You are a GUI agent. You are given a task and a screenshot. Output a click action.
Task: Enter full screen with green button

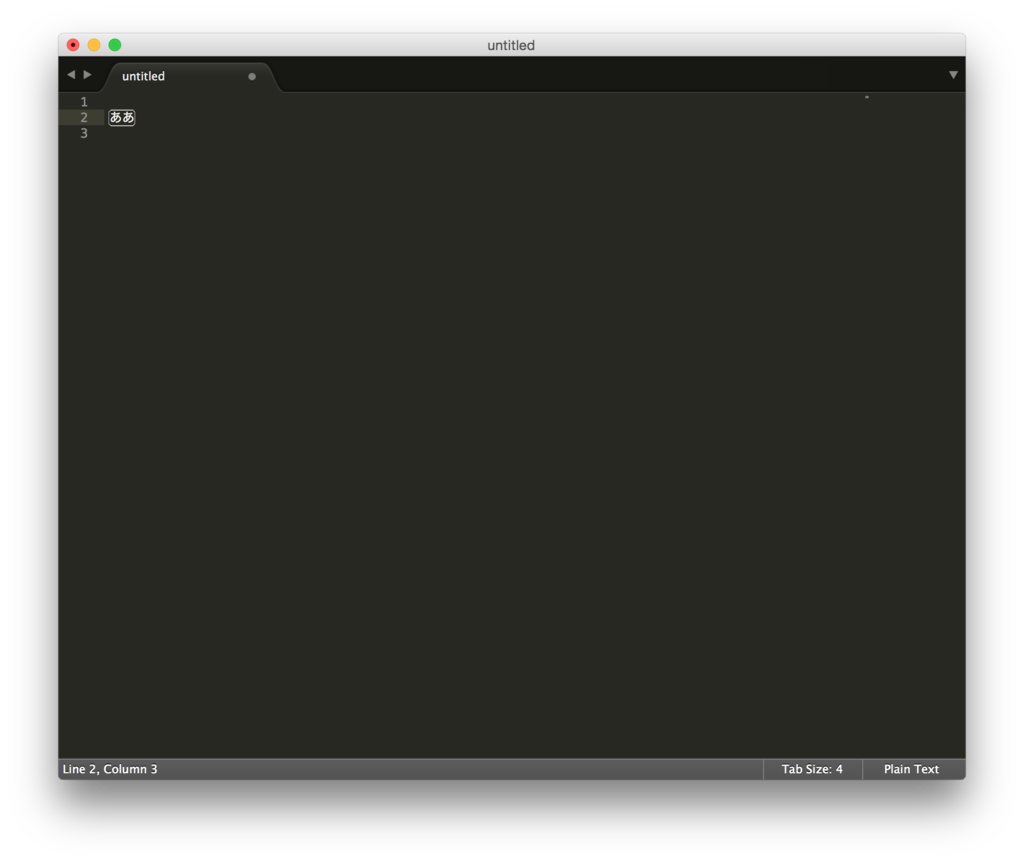pos(115,45)
